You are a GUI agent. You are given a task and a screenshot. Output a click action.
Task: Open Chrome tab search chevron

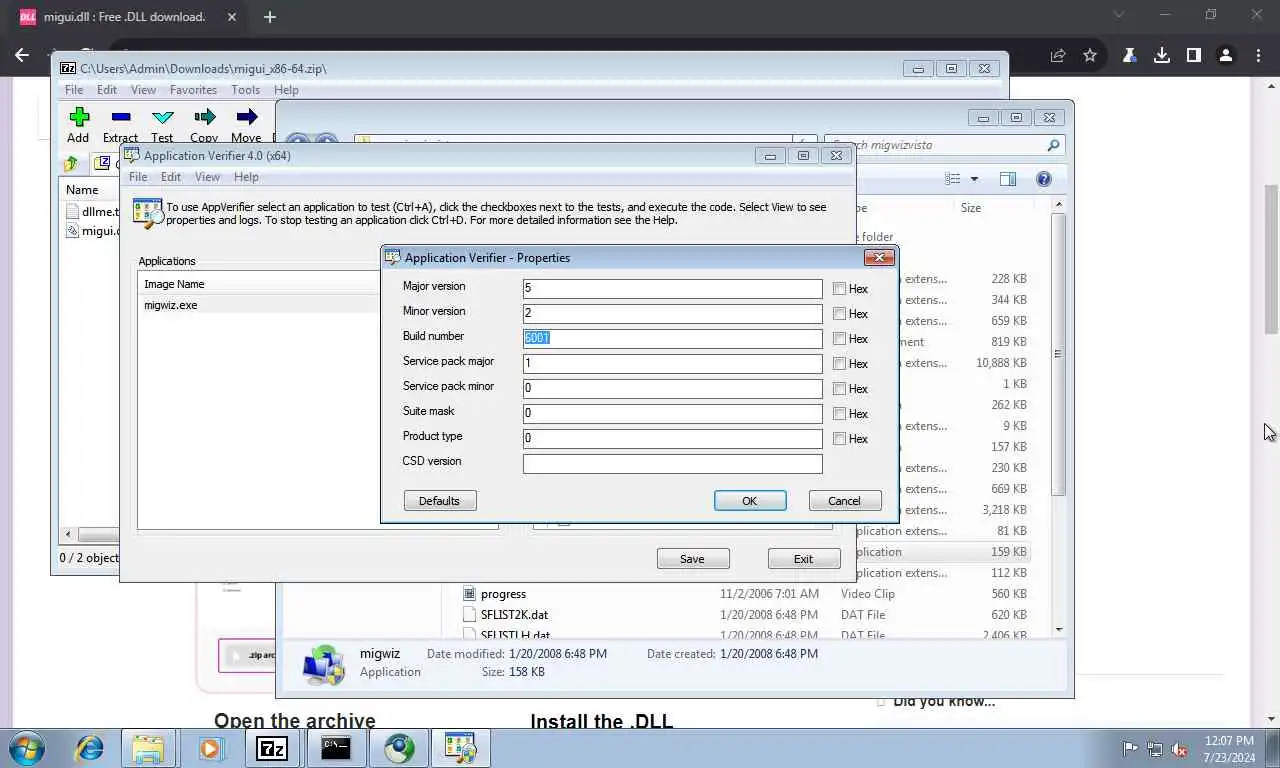1119,15
